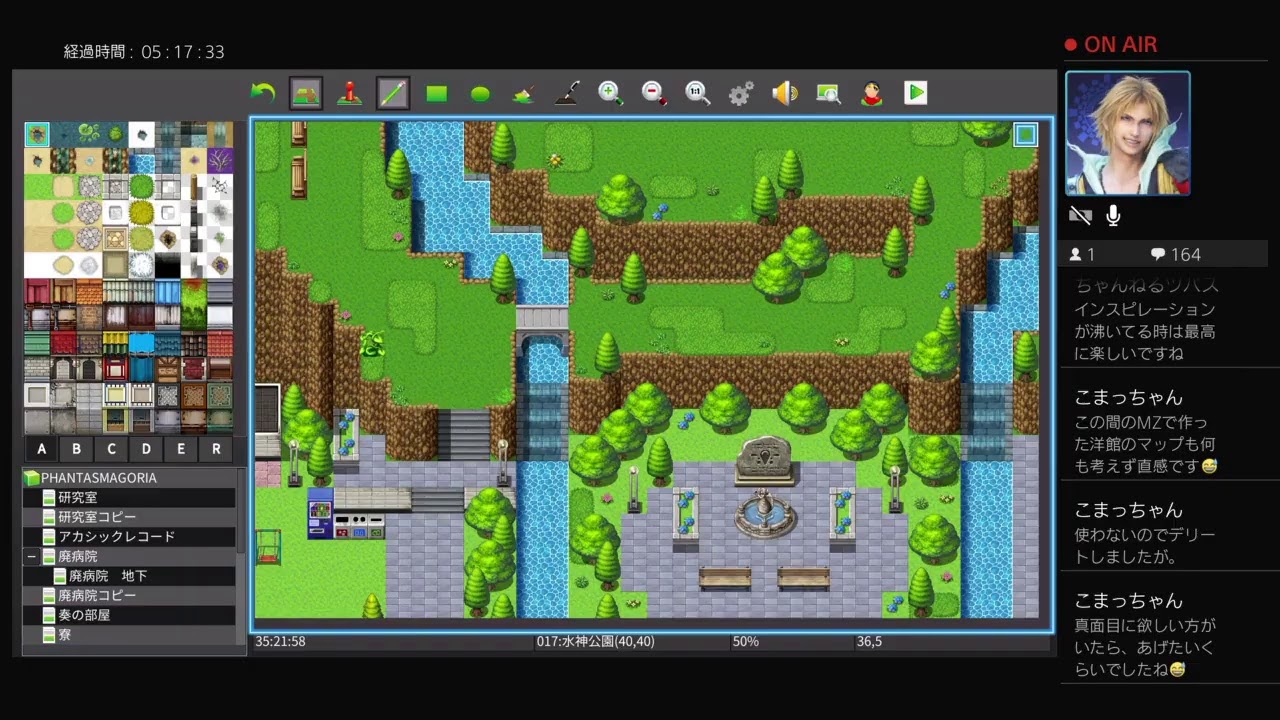Select the Flood Fill bucket tool
This screenshot has width=1280, height=720.
coord(524,93)
